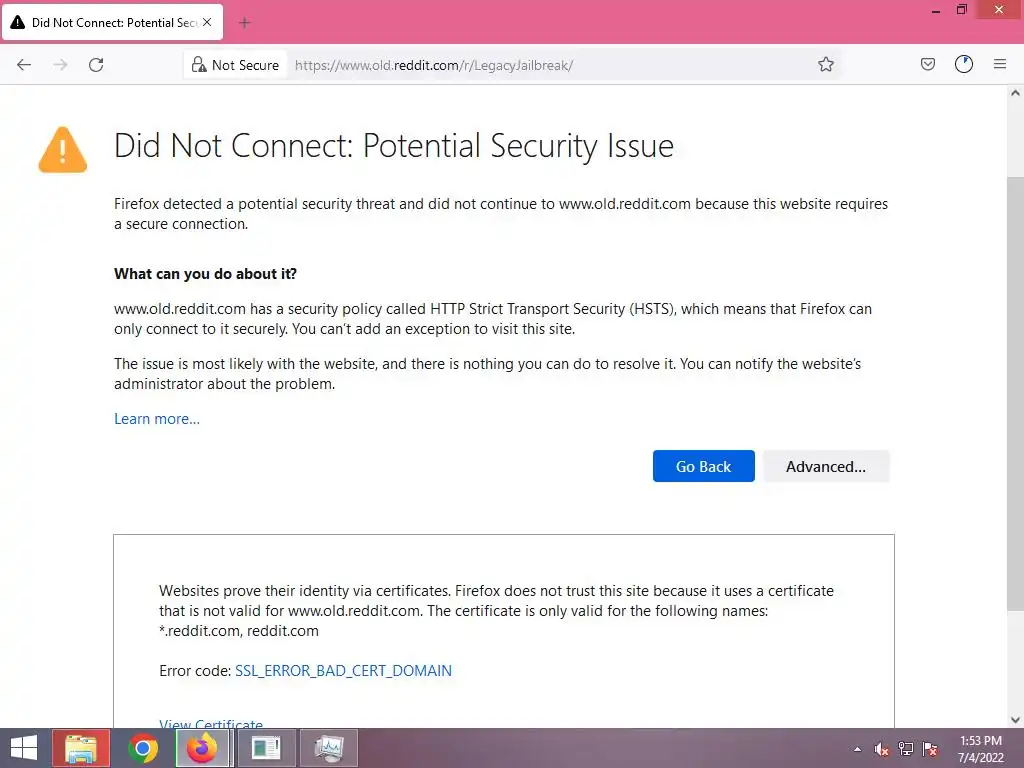The width and height of the screenshot is (1024, 768).
Task: Click the orange warning triangle icon
Action: click(63, 150)
